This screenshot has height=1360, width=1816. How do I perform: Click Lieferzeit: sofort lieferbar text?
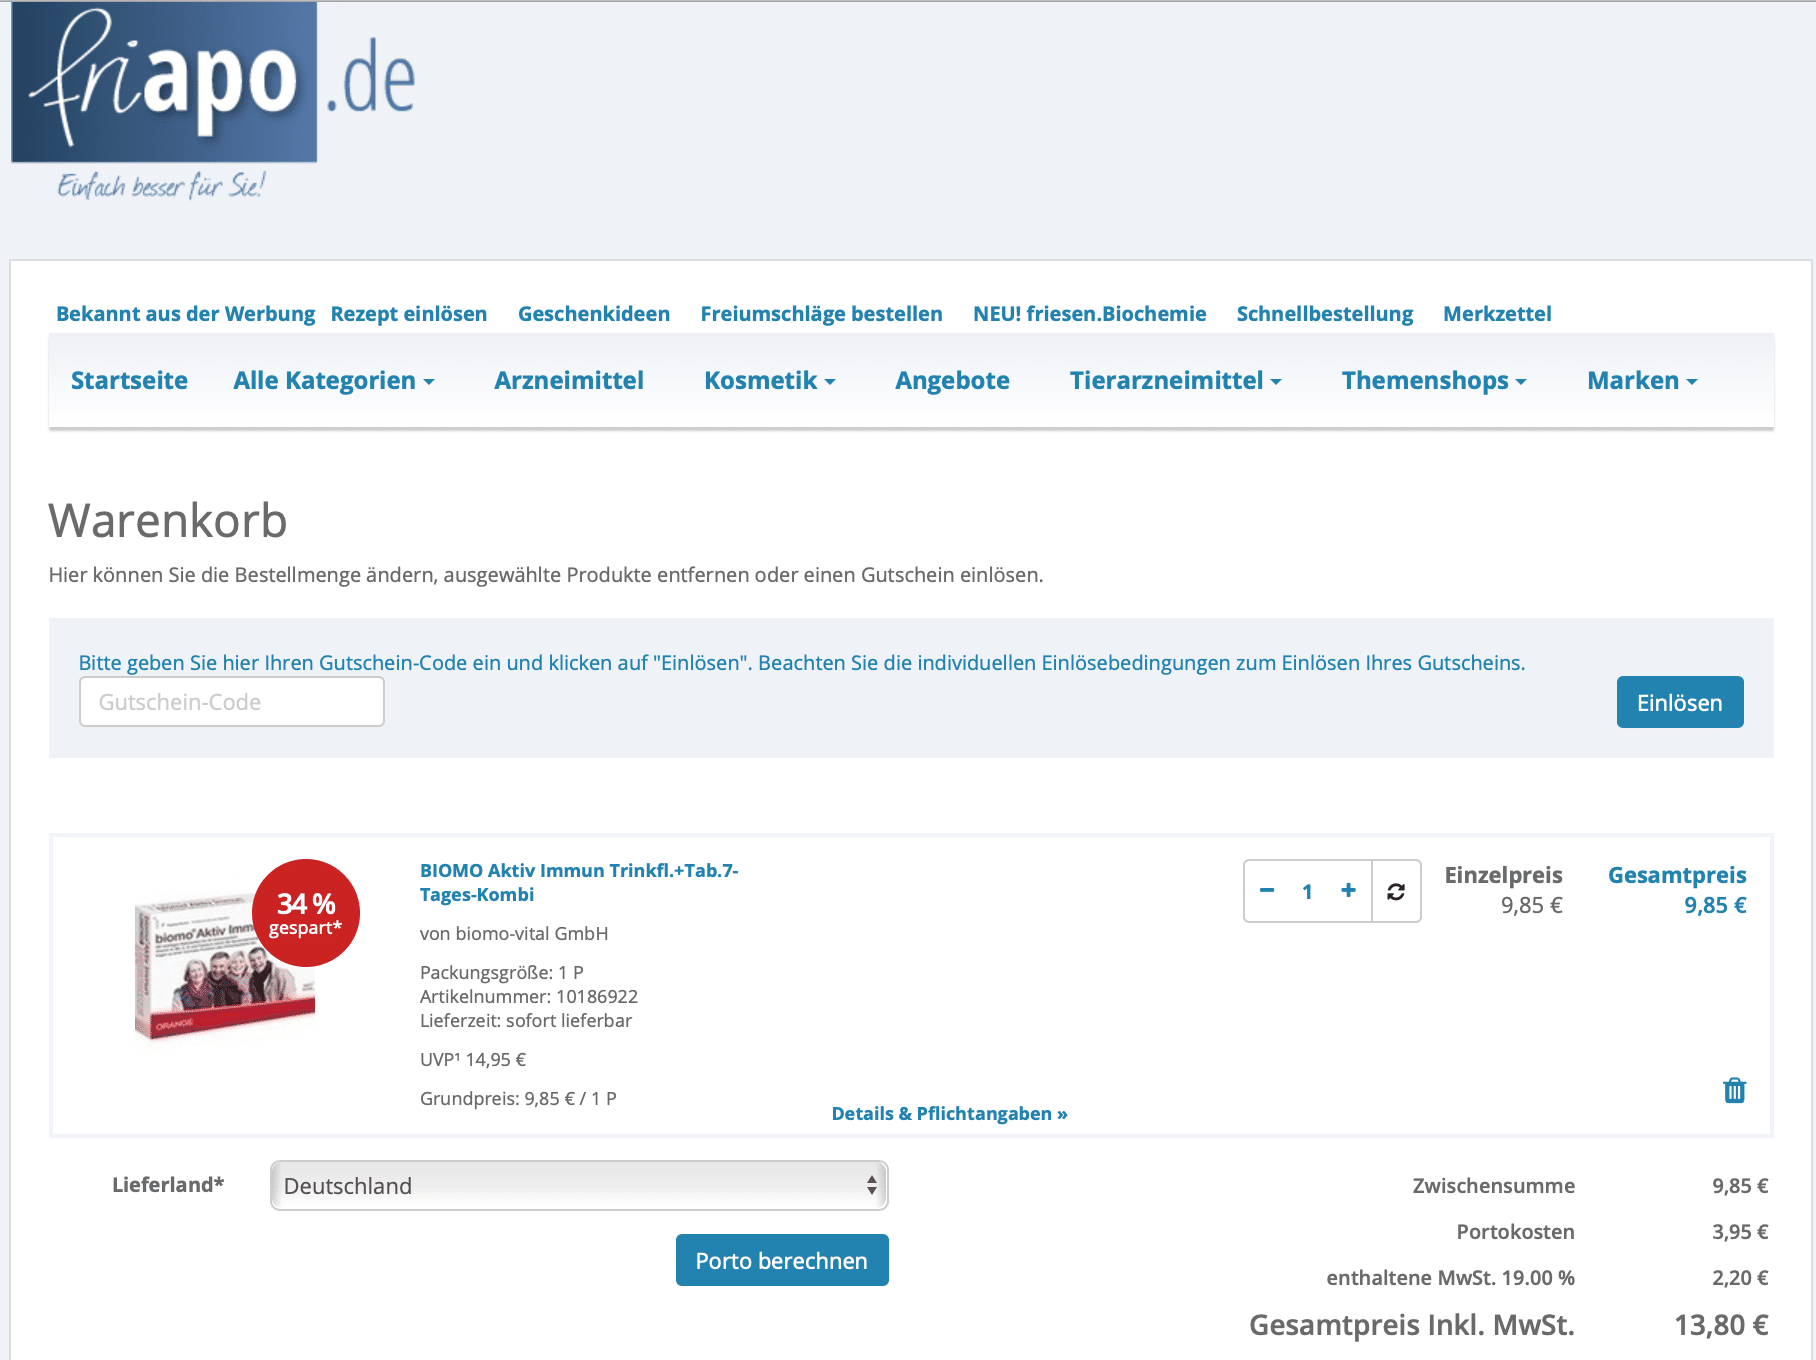click(x=526, y=1020)
